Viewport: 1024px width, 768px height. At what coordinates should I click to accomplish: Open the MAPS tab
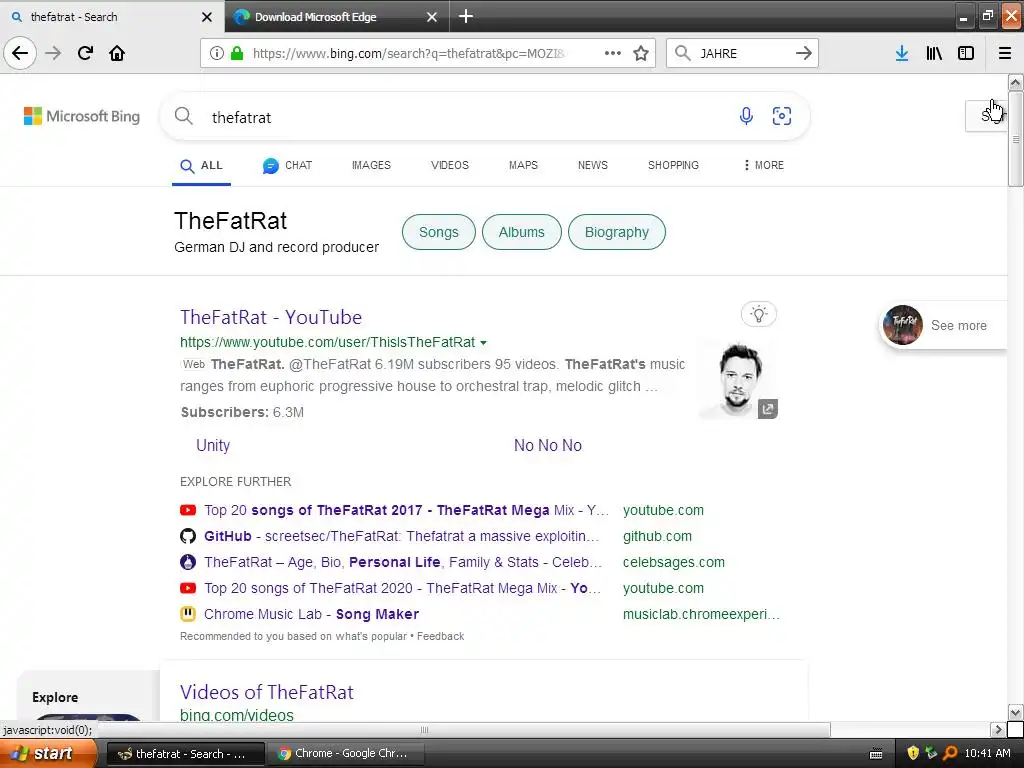coord(523,165)
